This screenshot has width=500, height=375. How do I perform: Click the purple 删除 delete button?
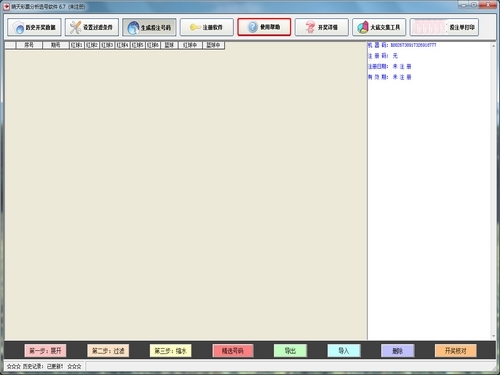[398, 351]
